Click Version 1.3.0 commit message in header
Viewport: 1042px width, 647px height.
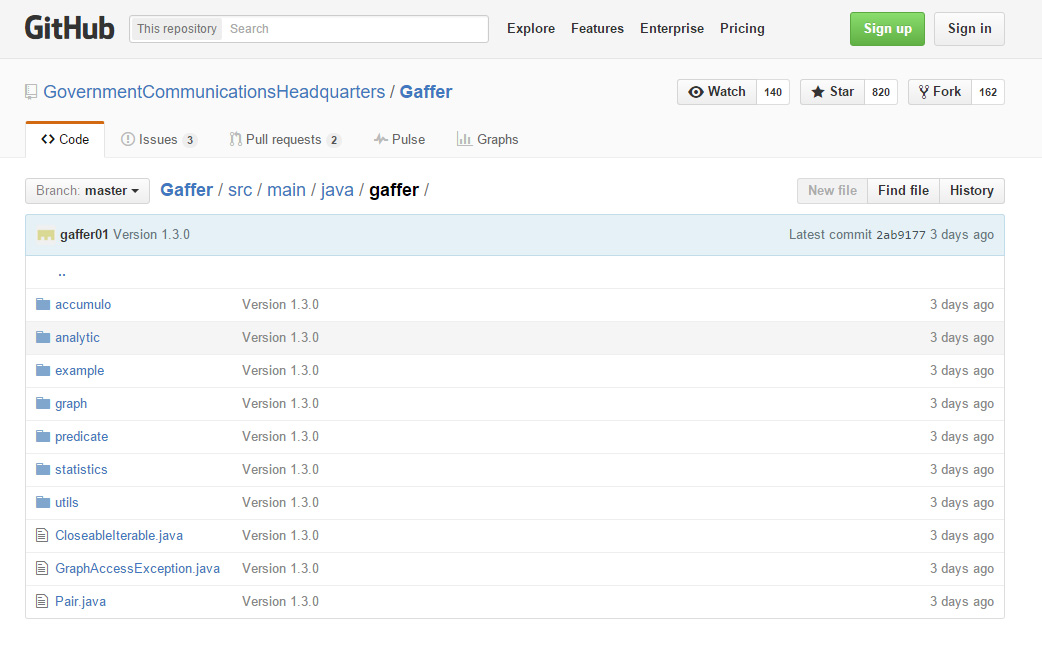[x=152, y=234]
